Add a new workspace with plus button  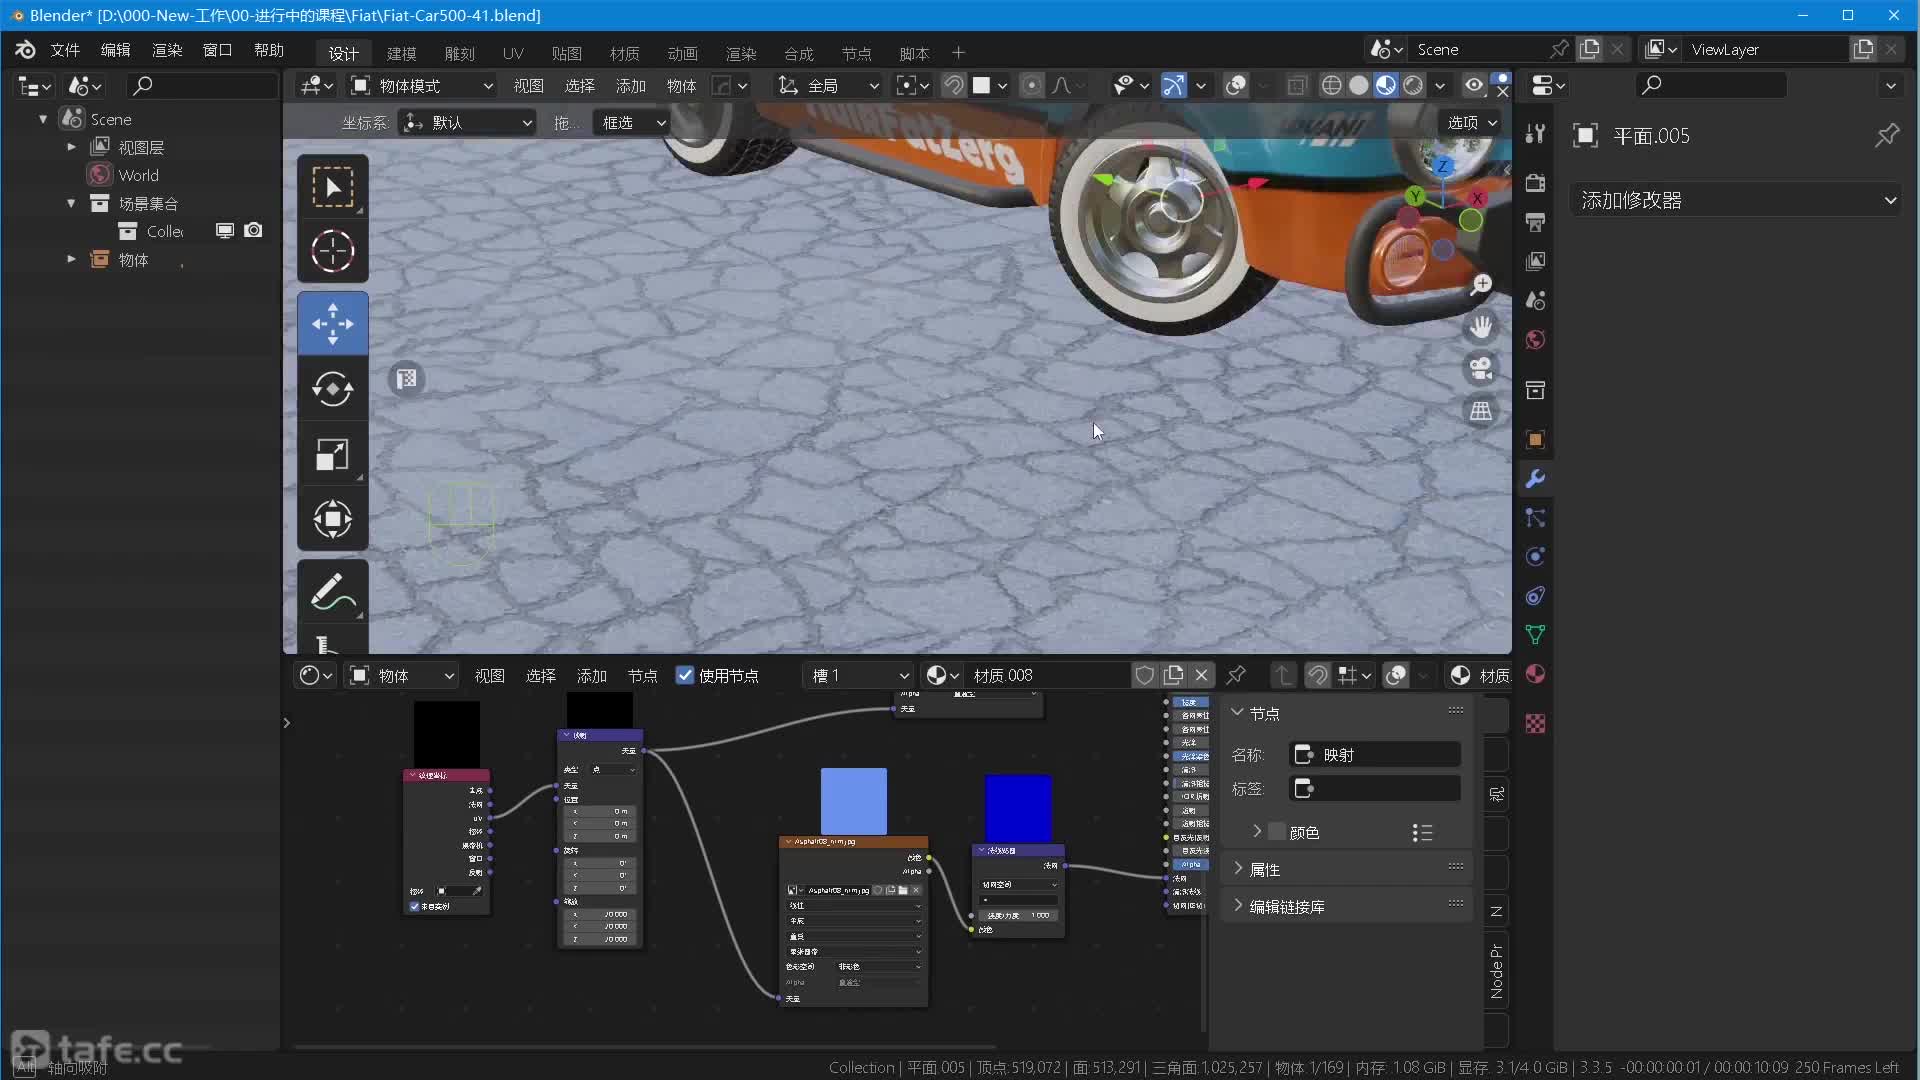[x=958, y=53]
